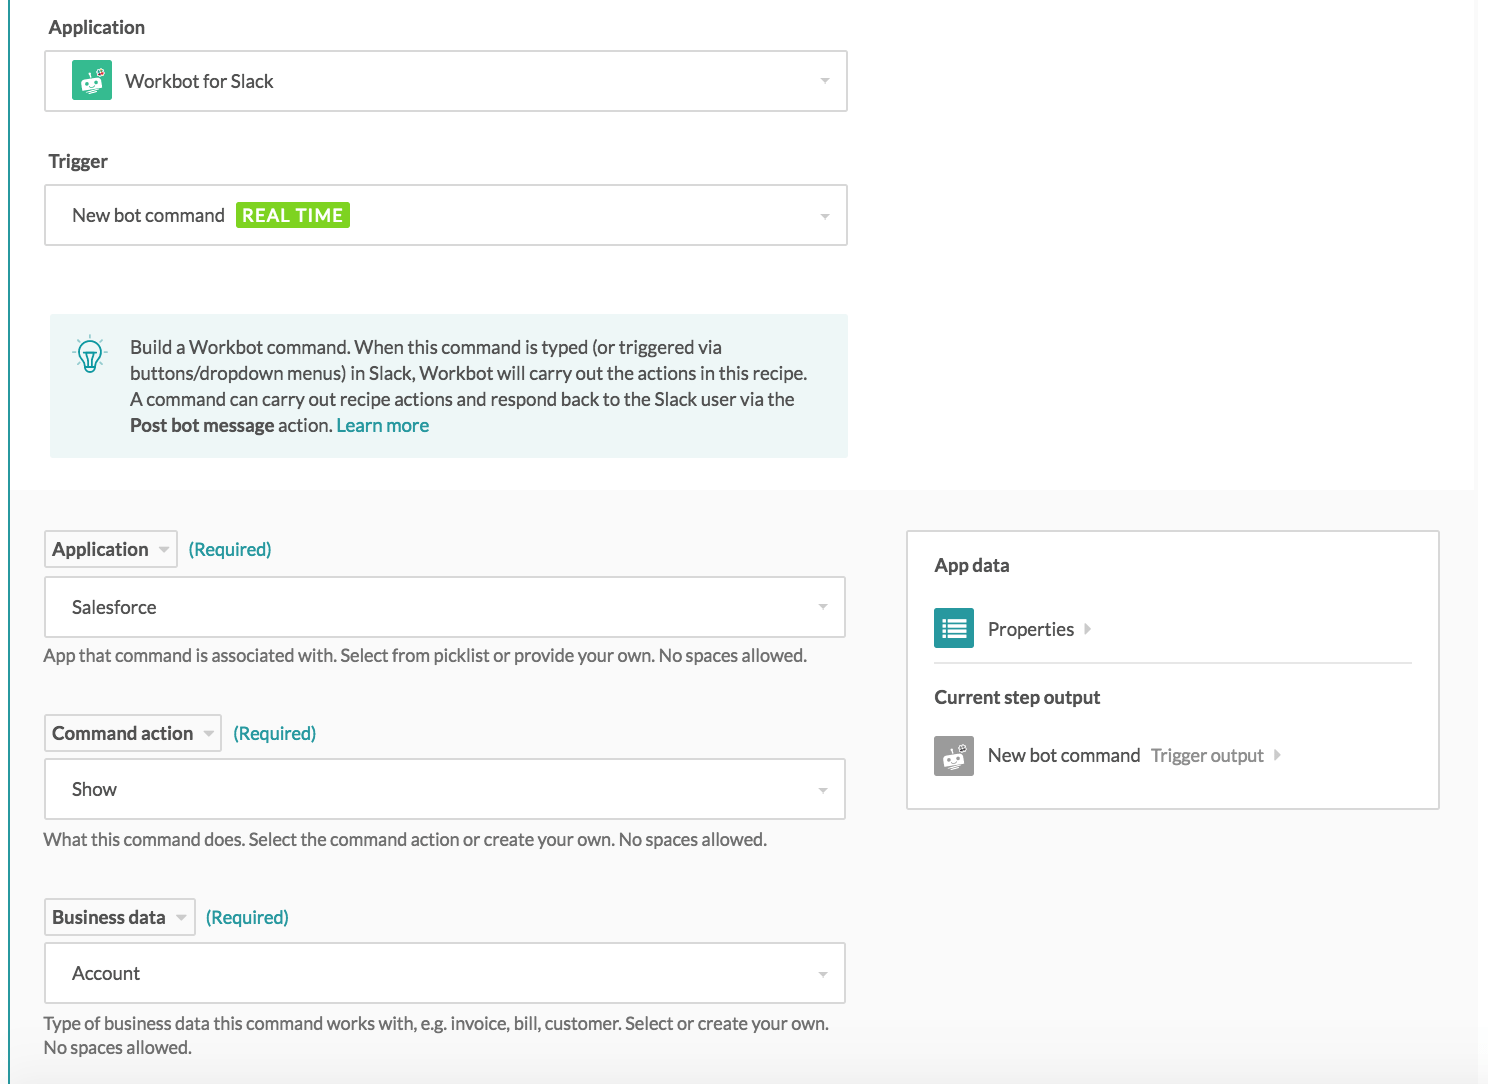Image resolution: width=1488 pixels, height=1084 pixels.
Task: Click the lightbulb tip icon
Action: 88,354
